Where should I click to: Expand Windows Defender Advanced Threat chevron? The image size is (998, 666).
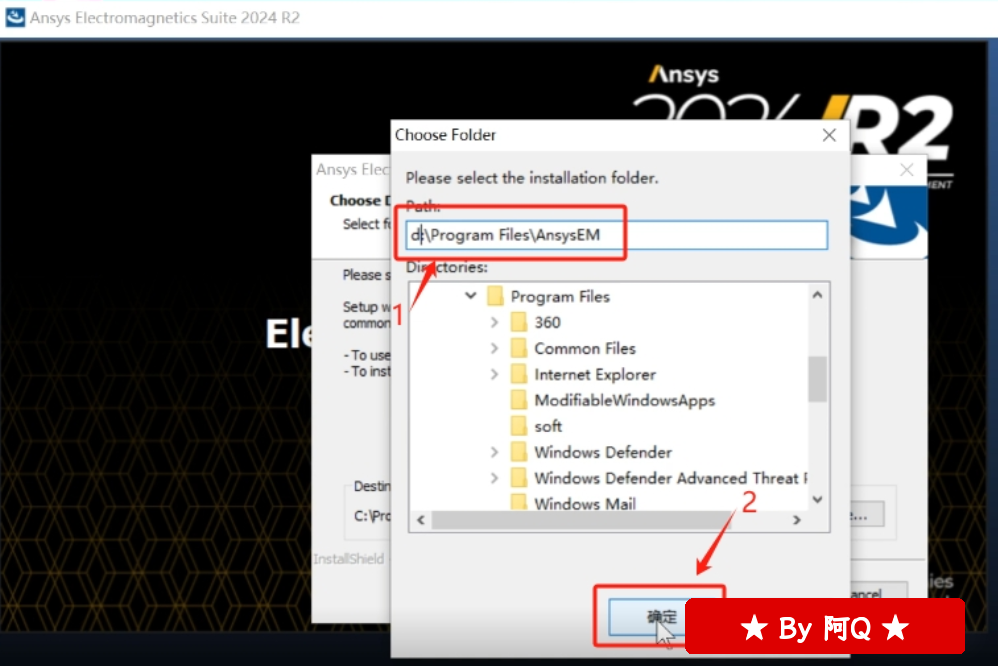pos(494,478)
